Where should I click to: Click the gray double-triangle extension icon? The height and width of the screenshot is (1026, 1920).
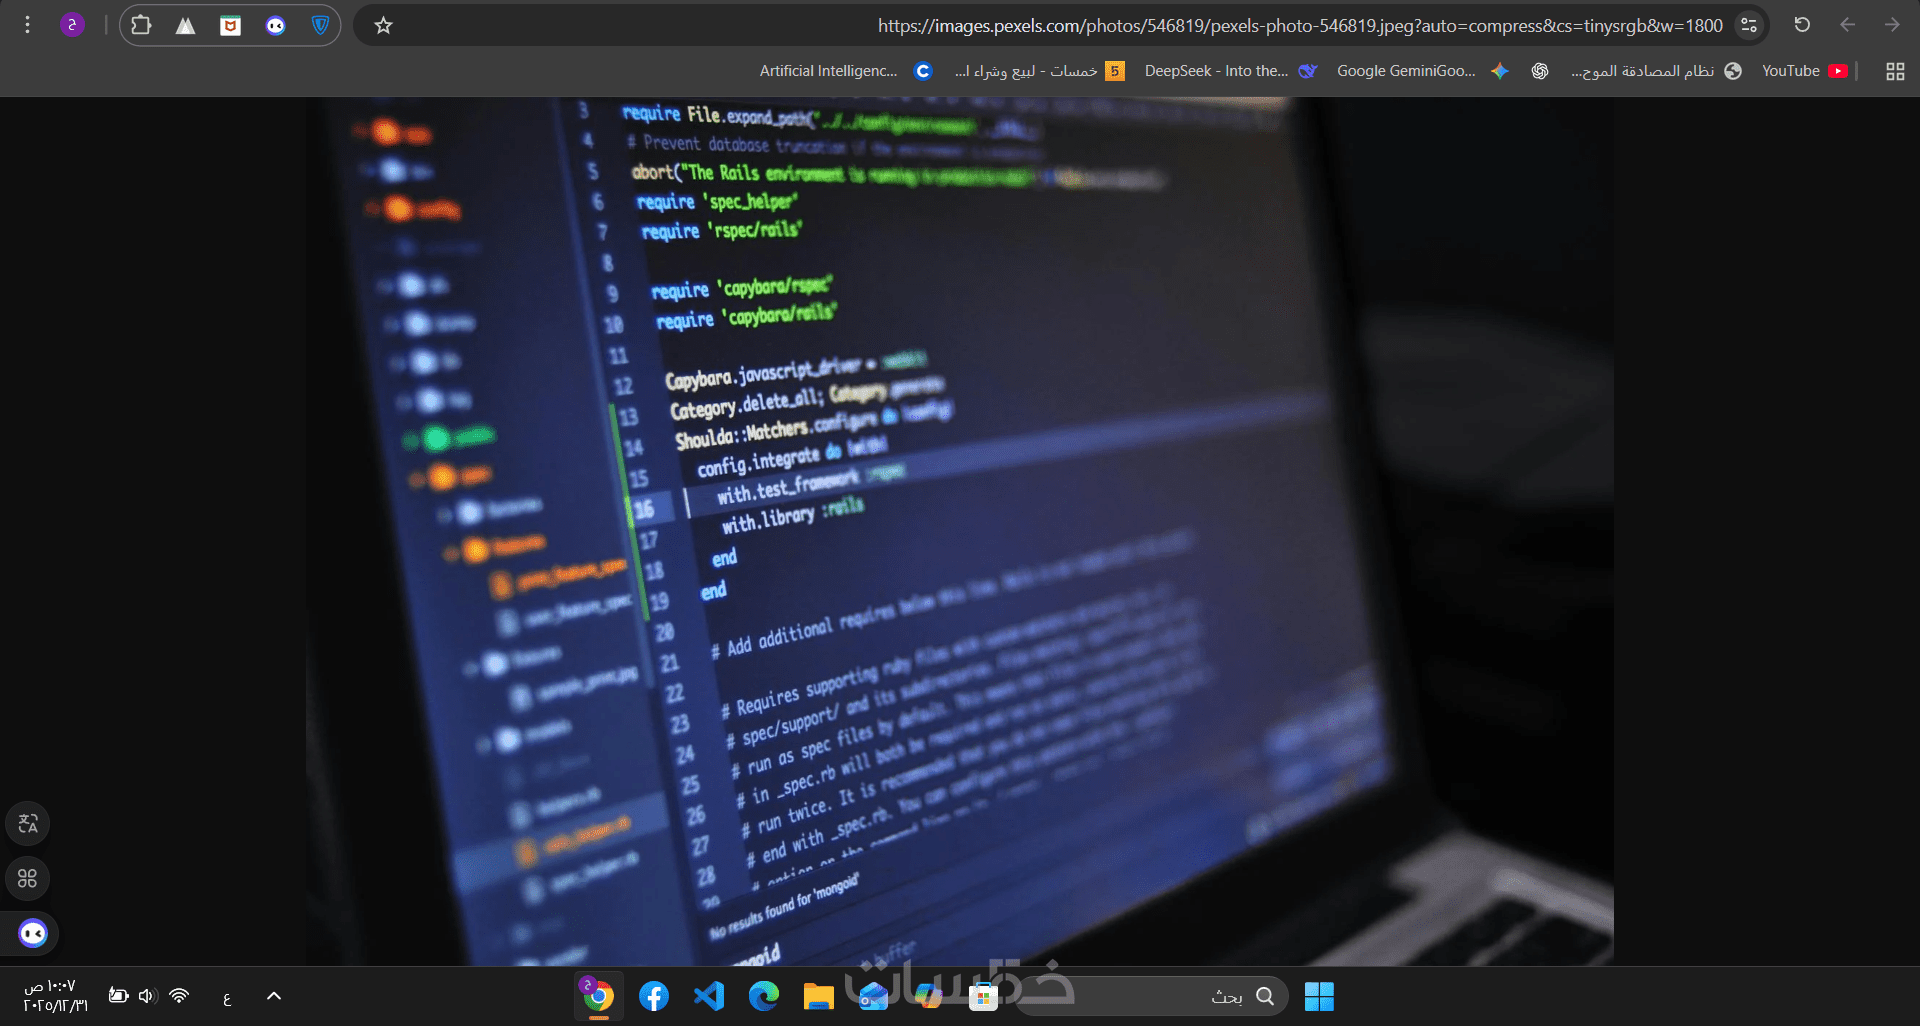186,25
